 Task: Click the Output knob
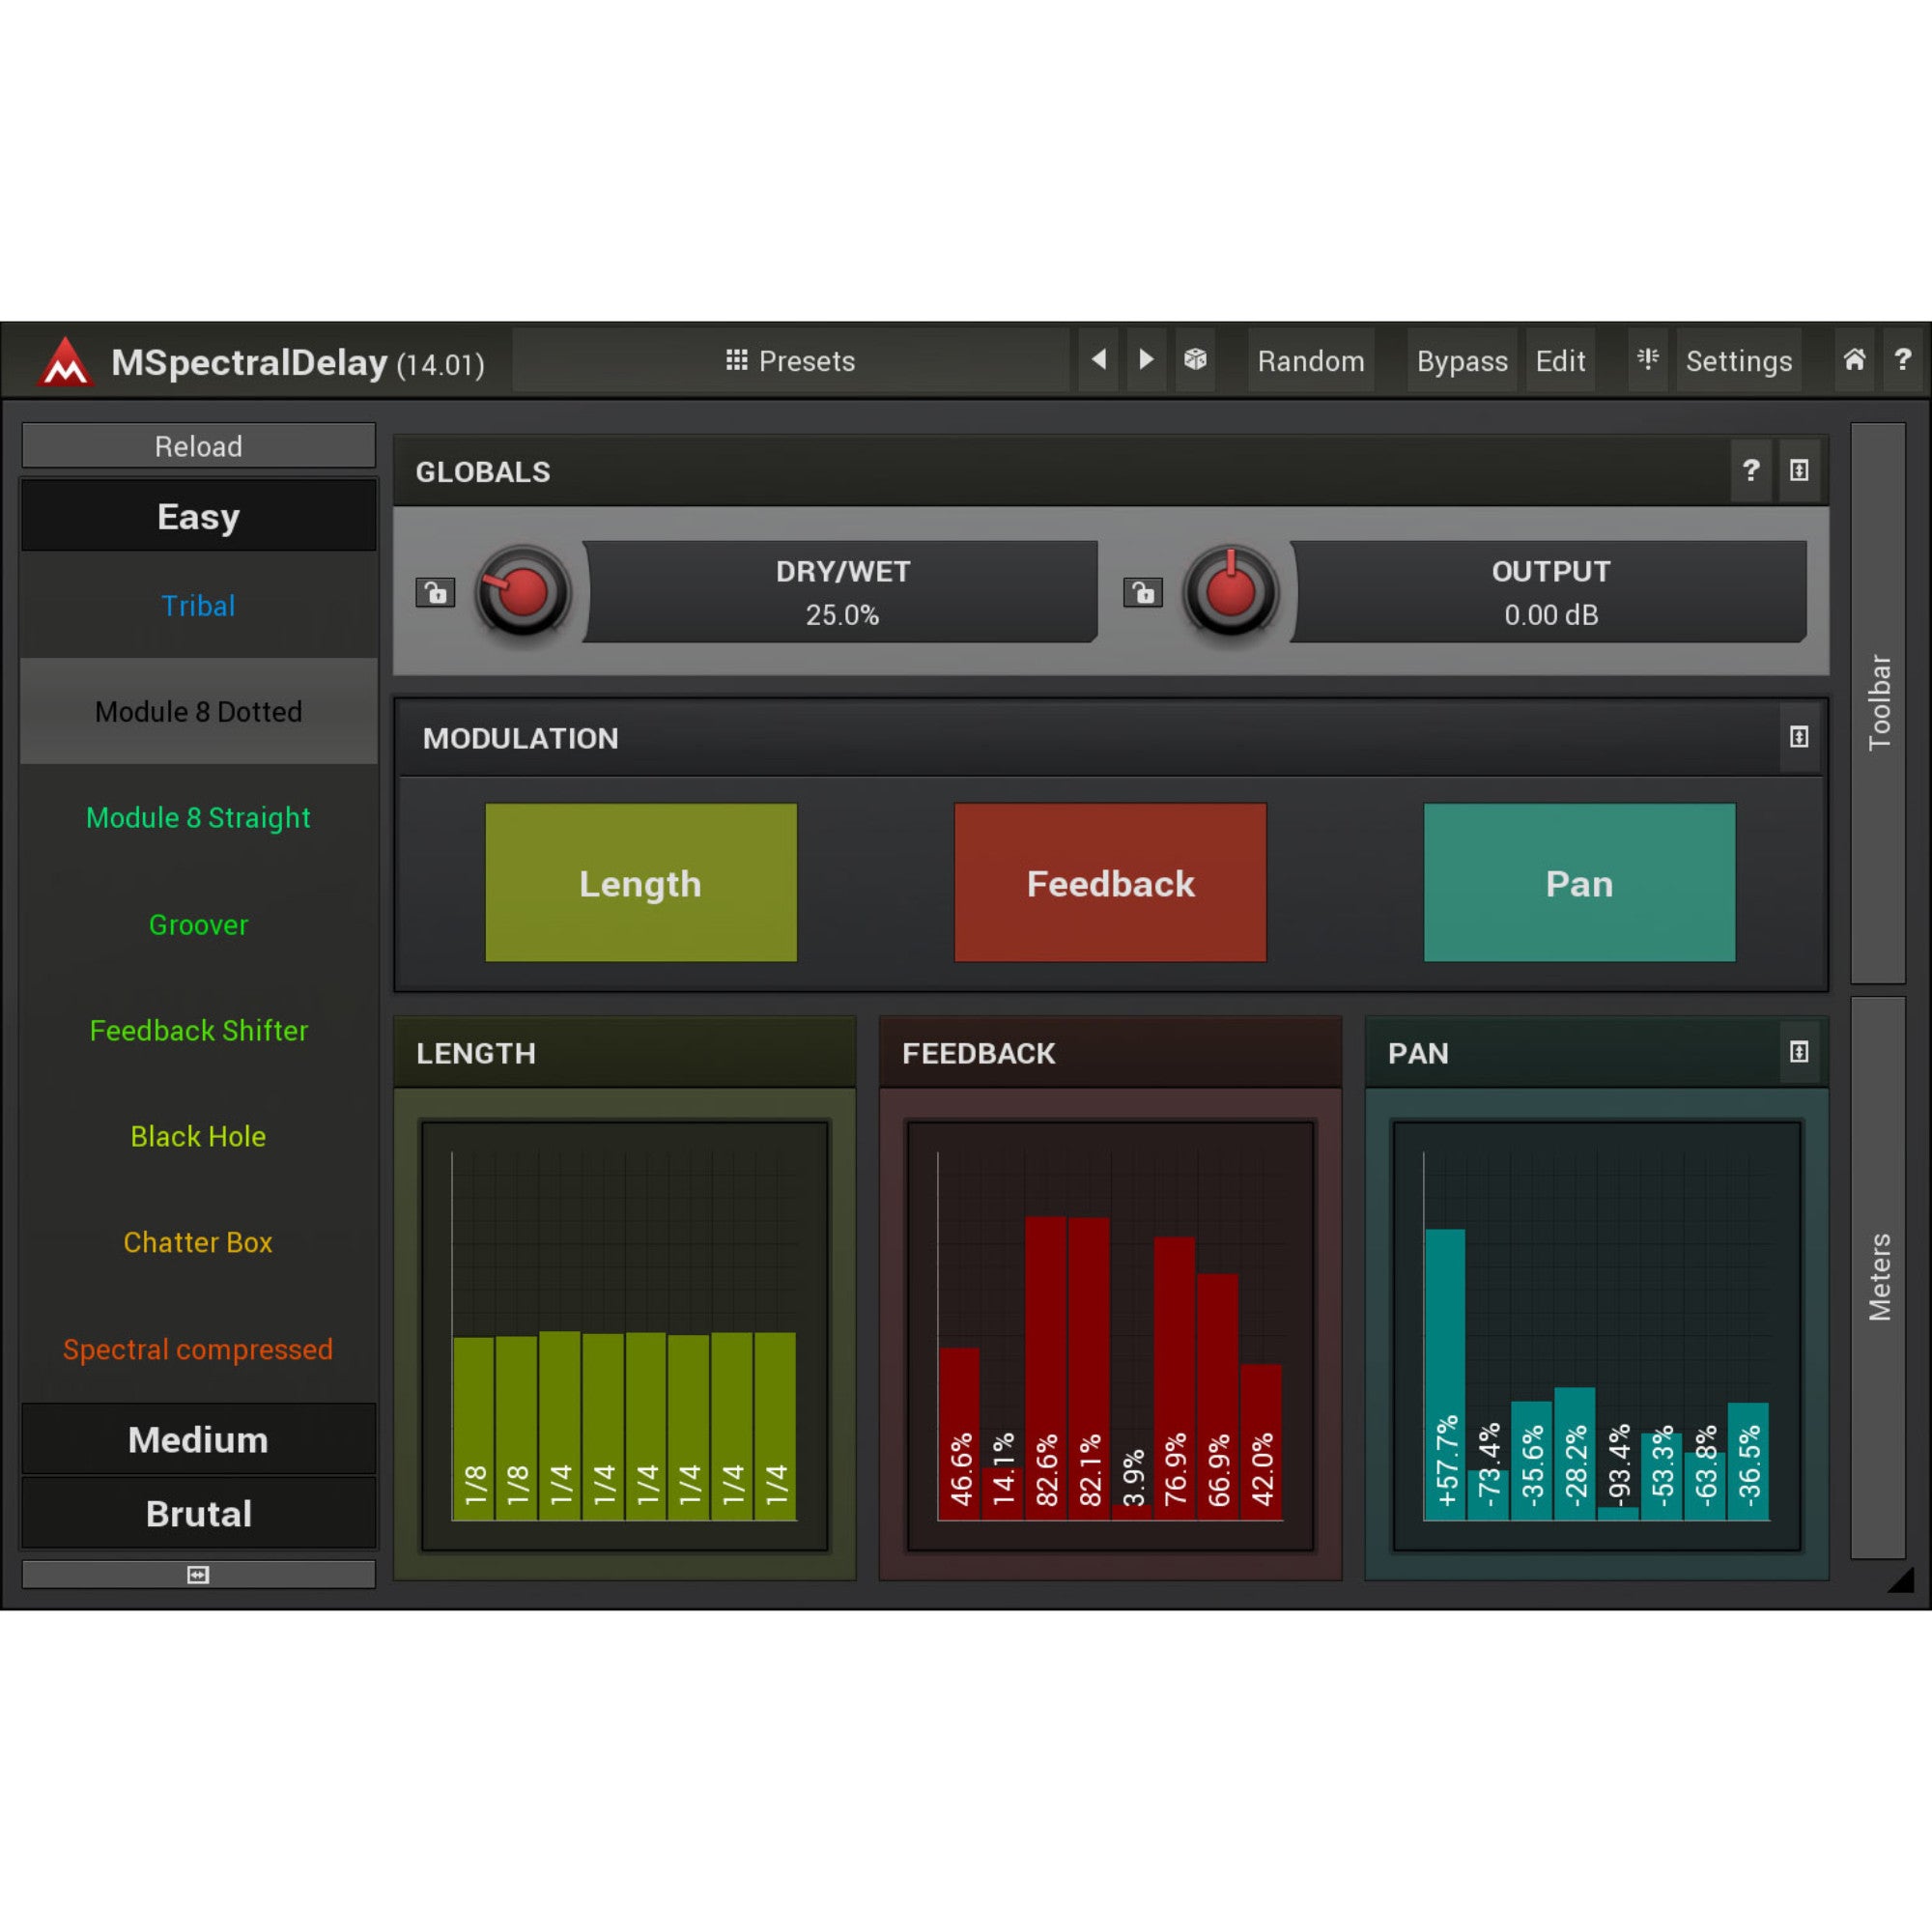coord(1231,592)
